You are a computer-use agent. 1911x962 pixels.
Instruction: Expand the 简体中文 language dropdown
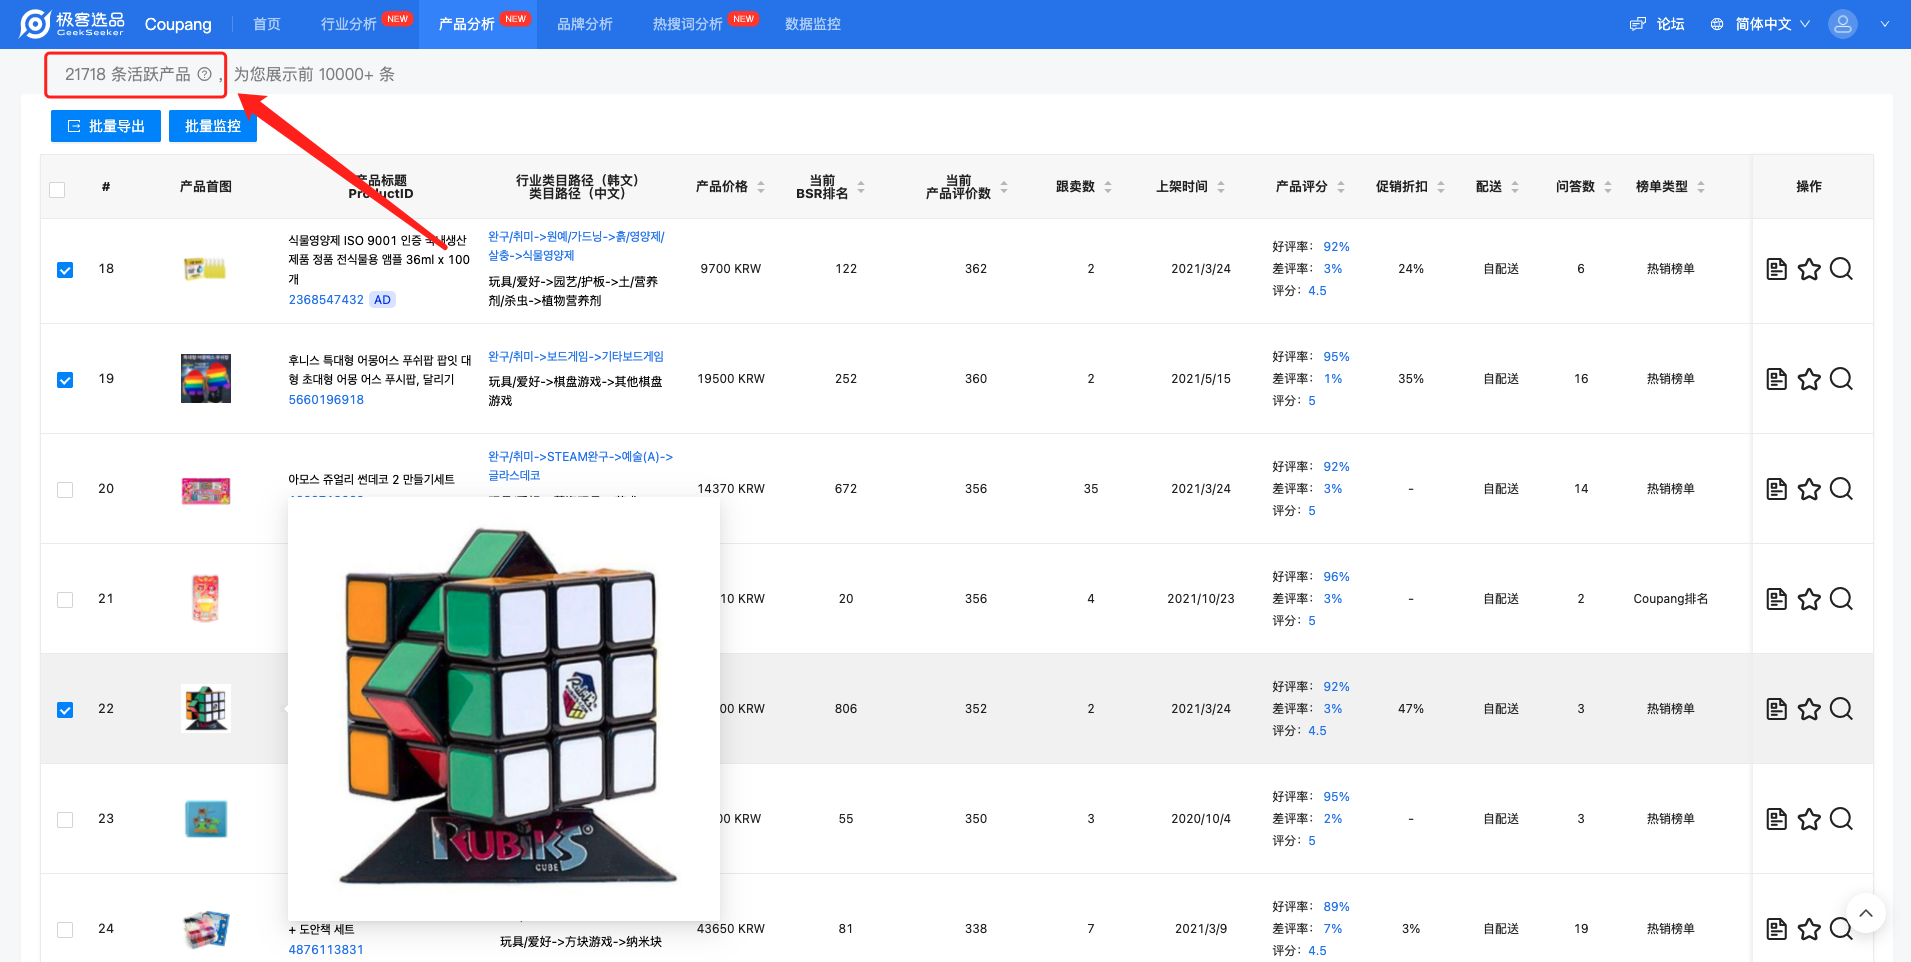[1761, 24]
